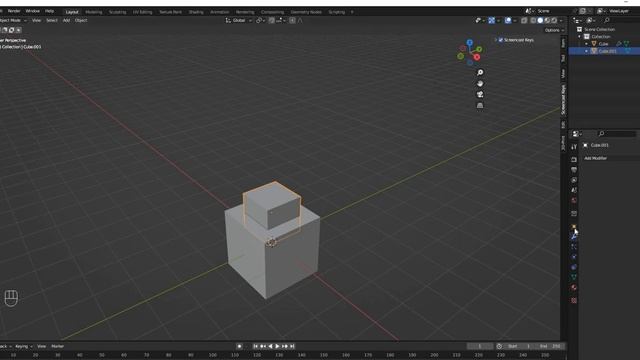
Task: Open the Render menu
Action: click(14, 11)
